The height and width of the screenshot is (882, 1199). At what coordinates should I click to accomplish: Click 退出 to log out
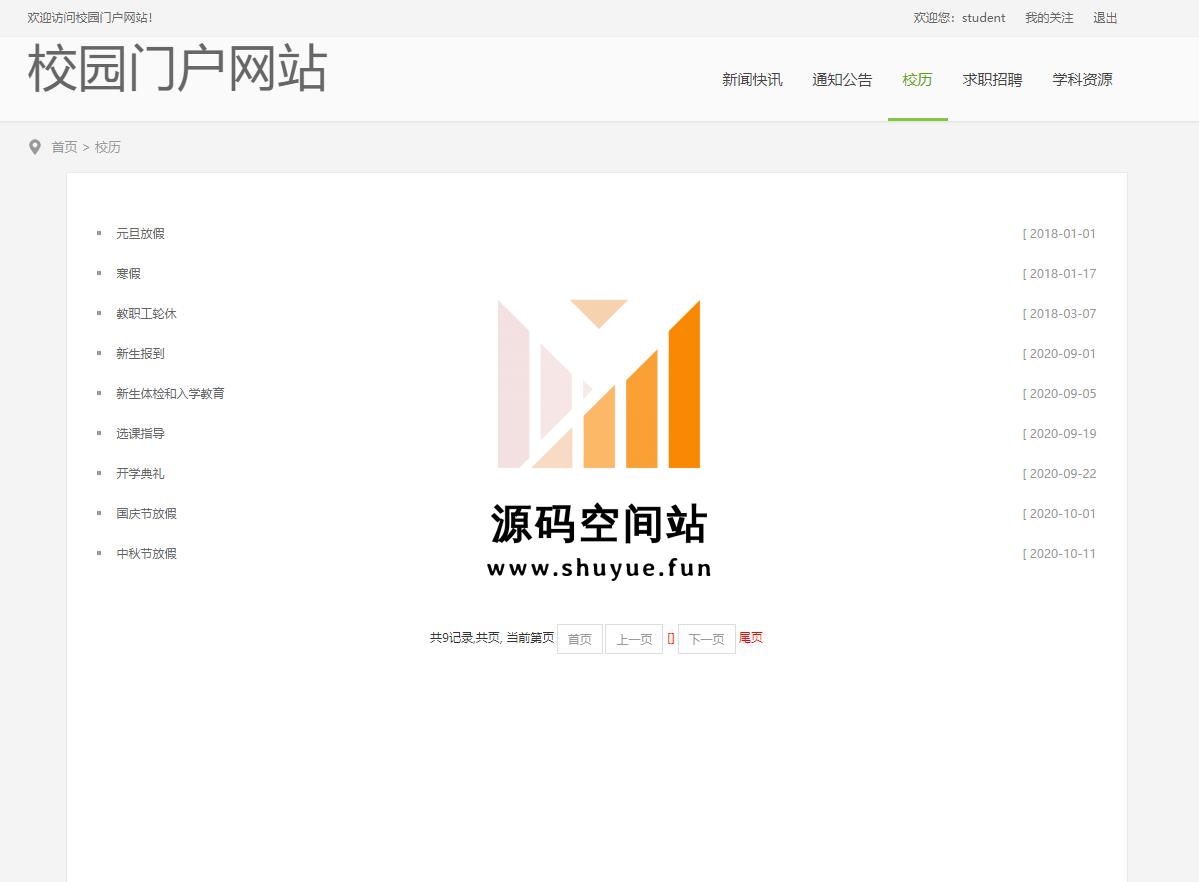point(1105,18)
